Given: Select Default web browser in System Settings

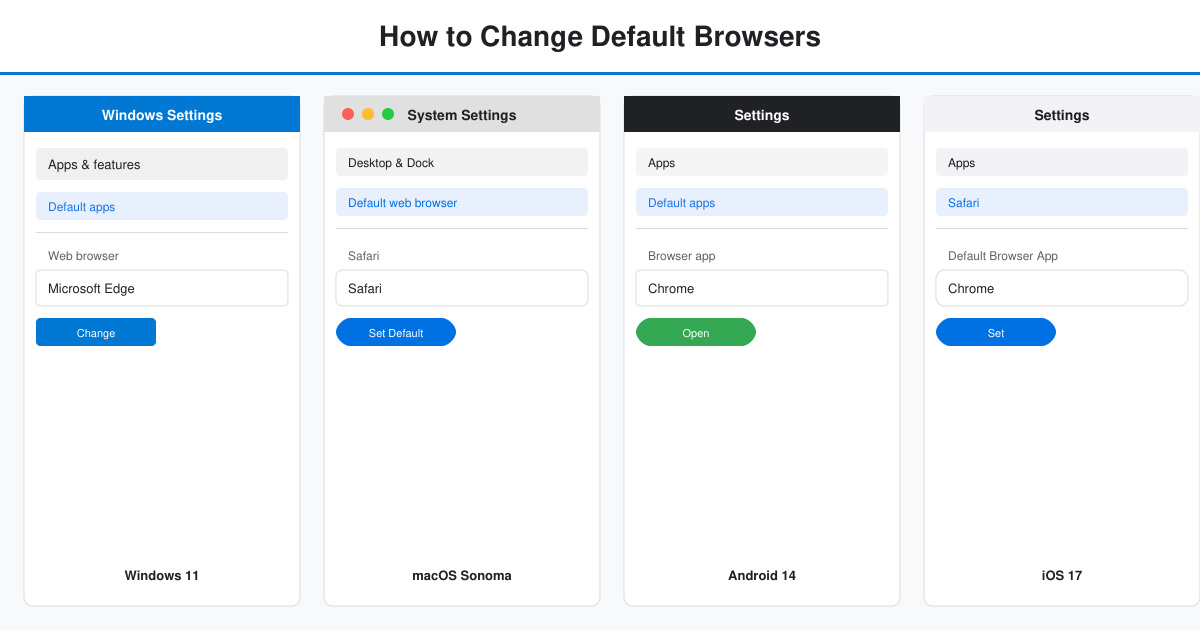Looking at the screenshot, I should [462, 202].
